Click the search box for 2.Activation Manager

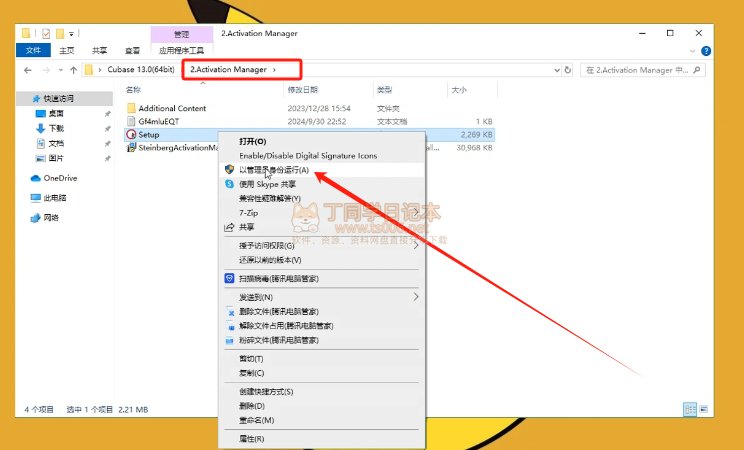tap(645, 70)
